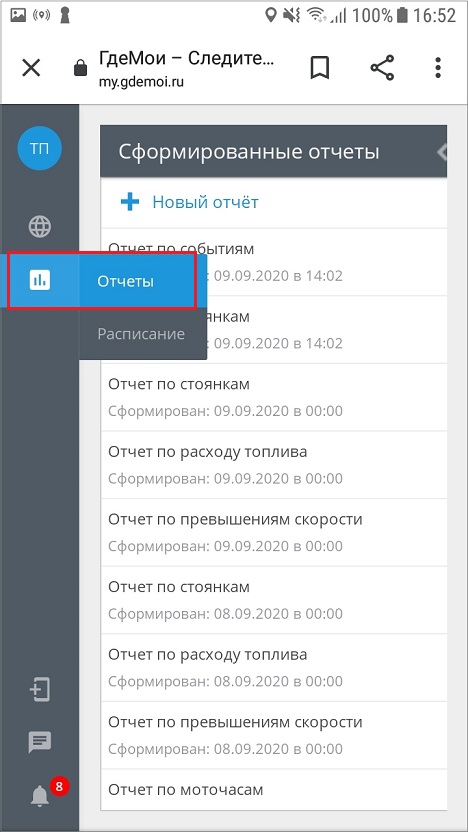This screenshot has width=468, height=832.
Task: Select the reports bar chart sidebar icon
Action: click(x=40, y=279)
